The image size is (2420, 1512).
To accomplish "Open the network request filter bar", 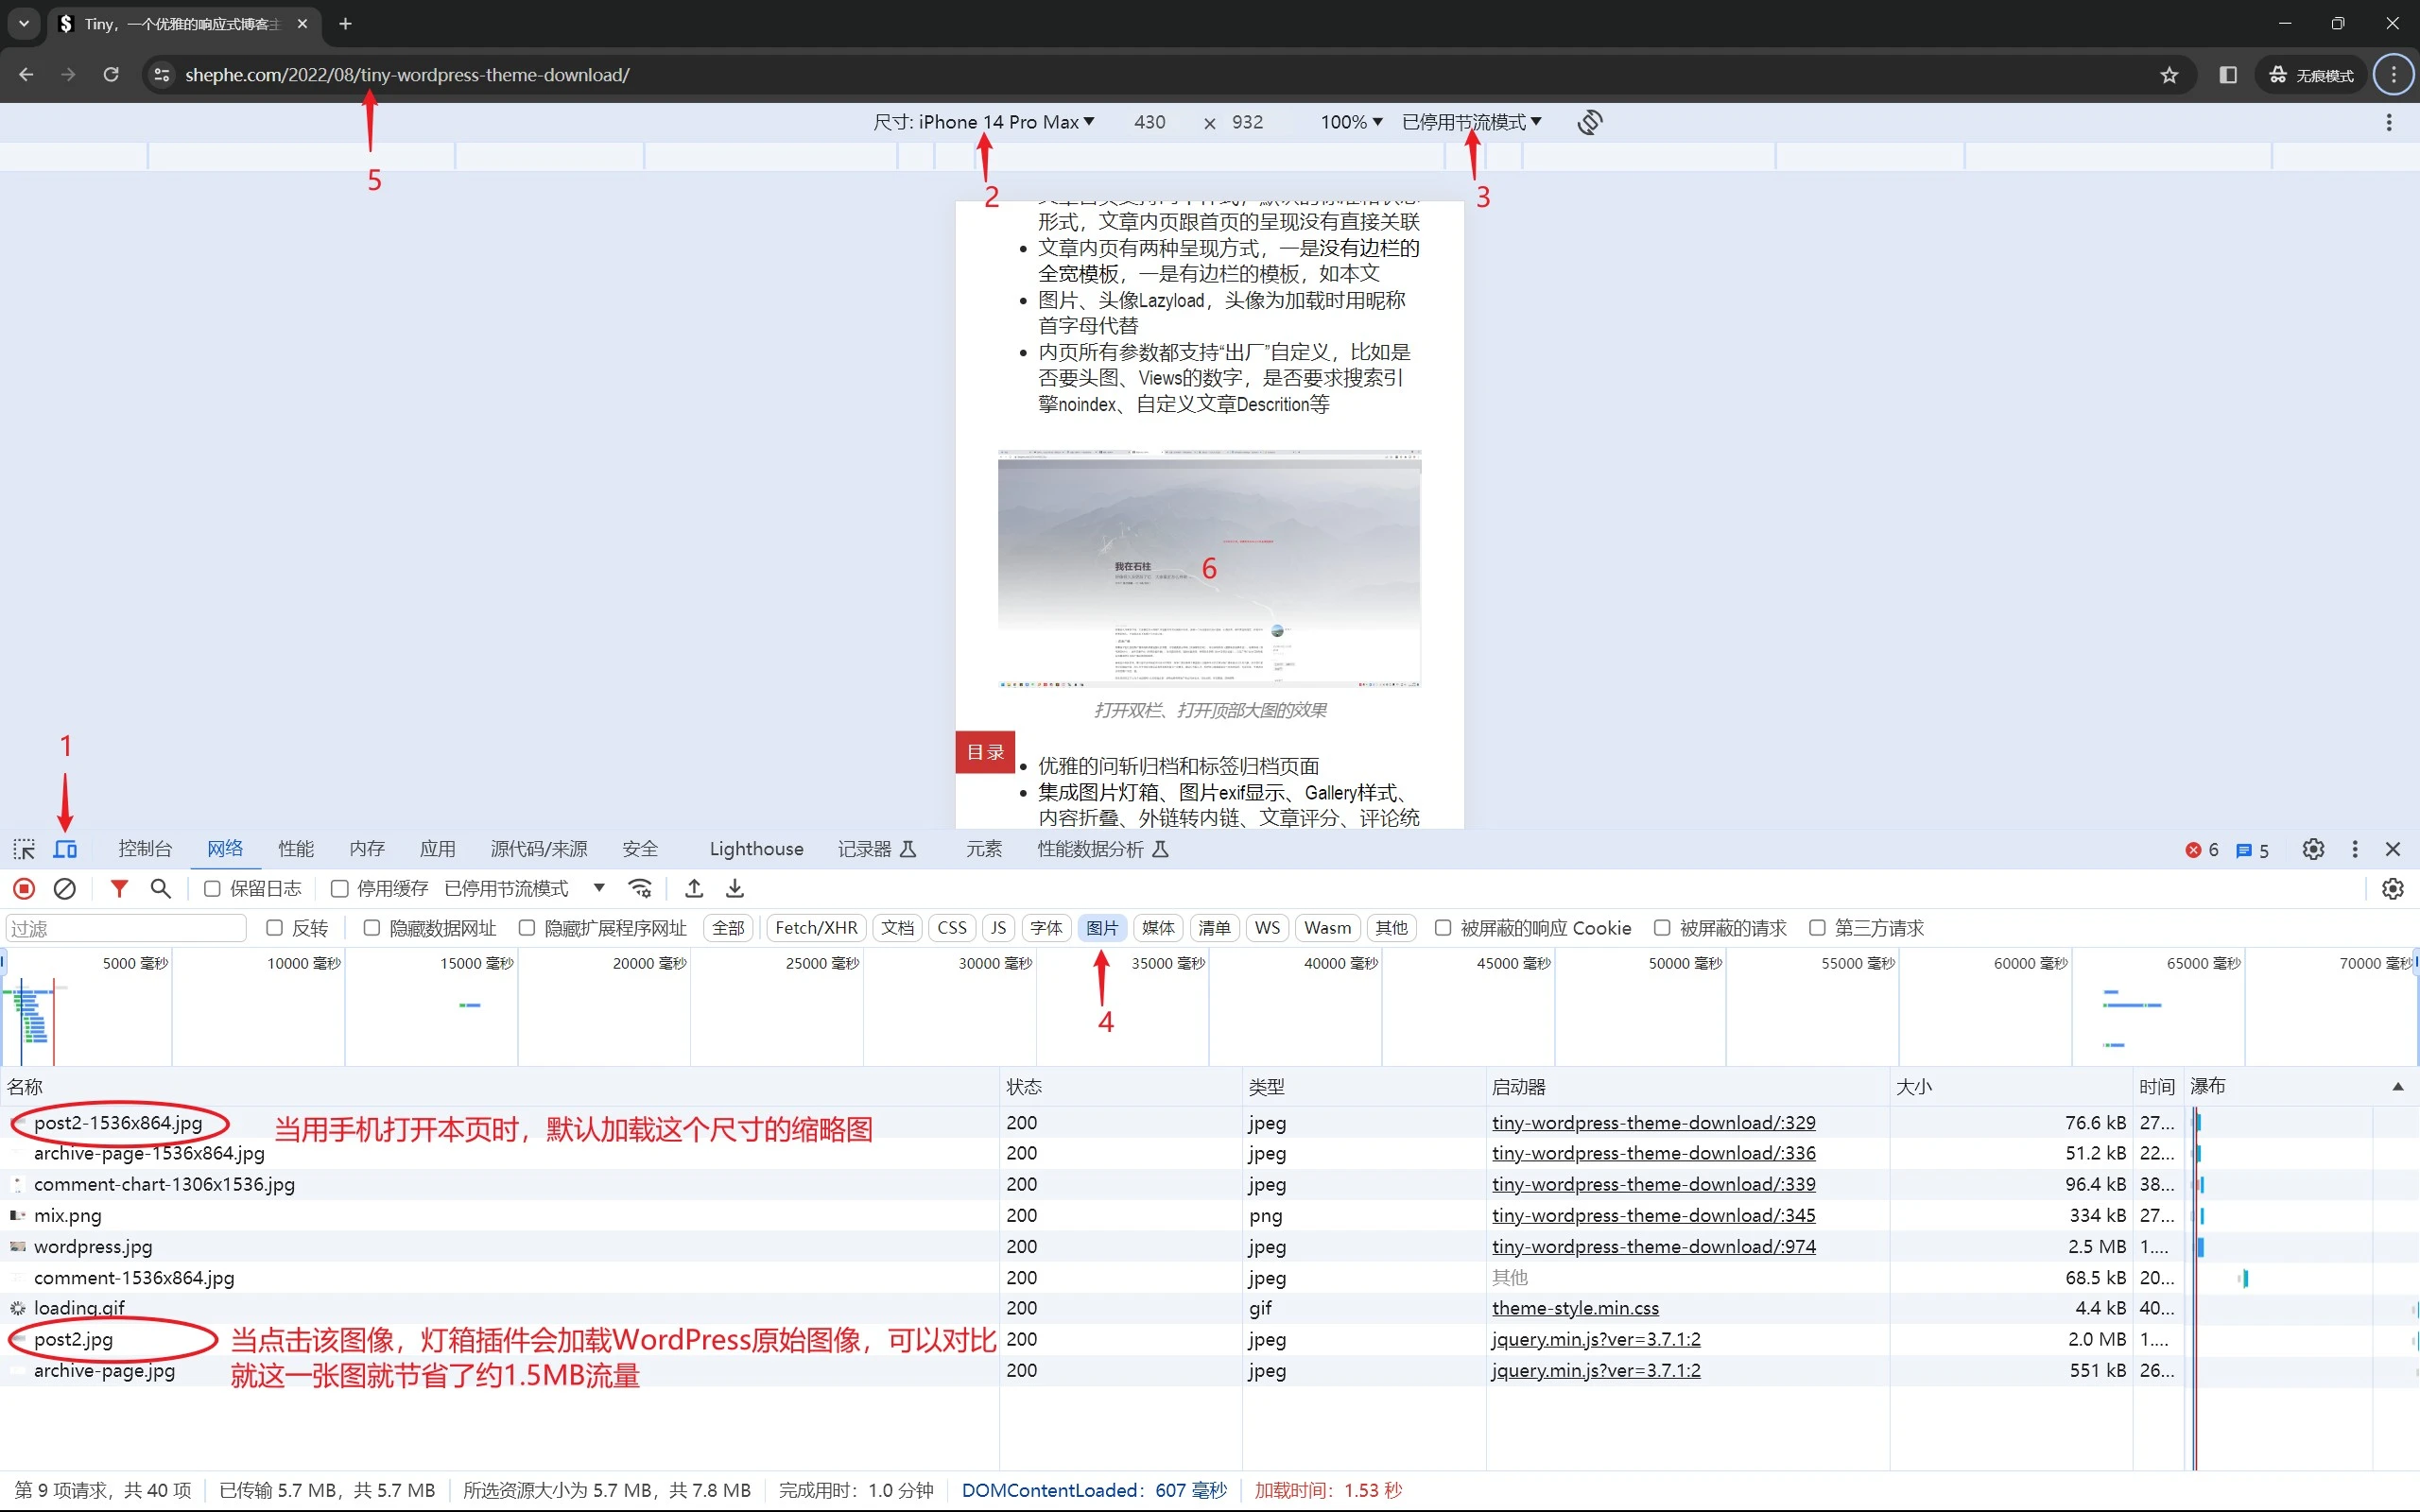I will (118, 888).
